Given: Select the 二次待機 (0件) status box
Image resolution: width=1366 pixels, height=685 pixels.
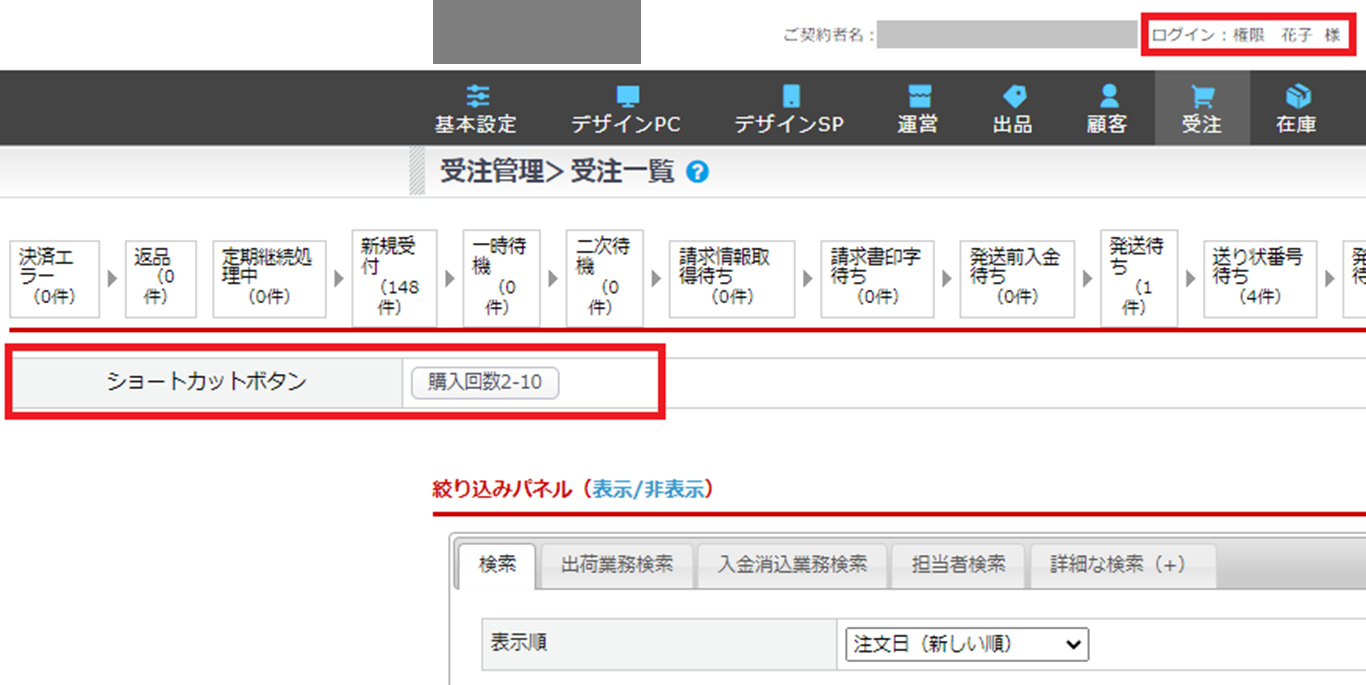Looking at the screenshot, I should [604, 278].
